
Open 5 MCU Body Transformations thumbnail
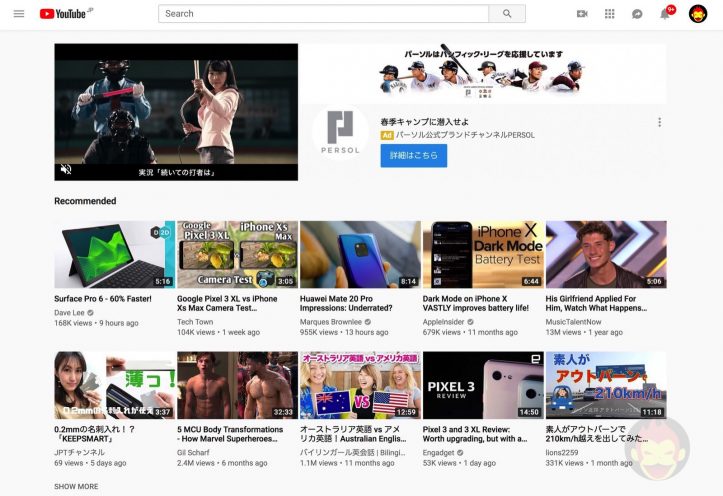click(x=237, y=385)
